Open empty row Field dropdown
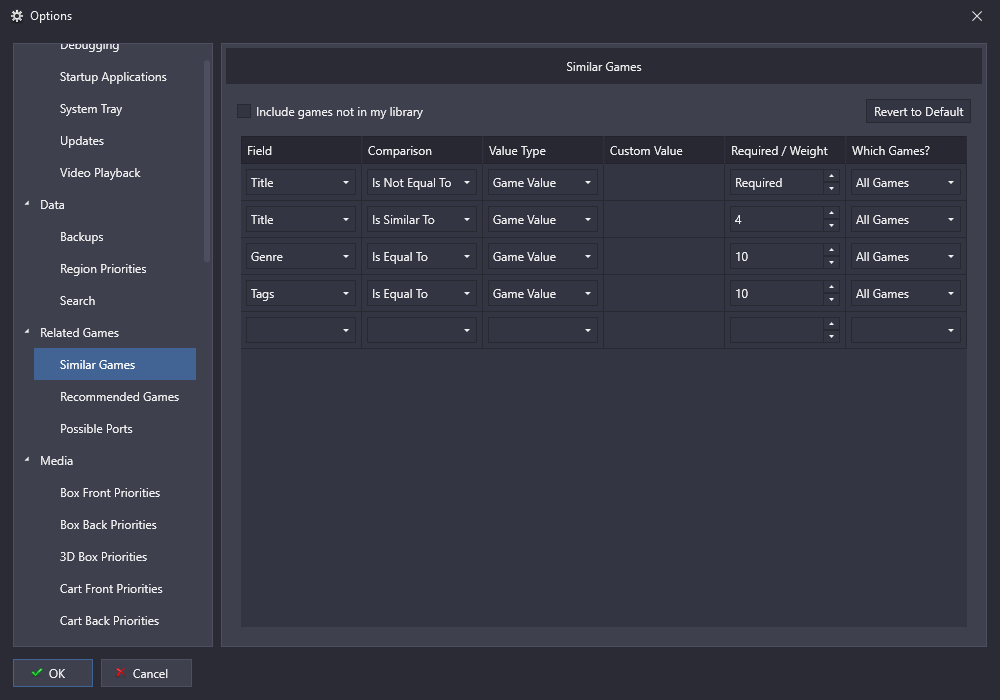1000x700 pixels. tap(300, 330)
